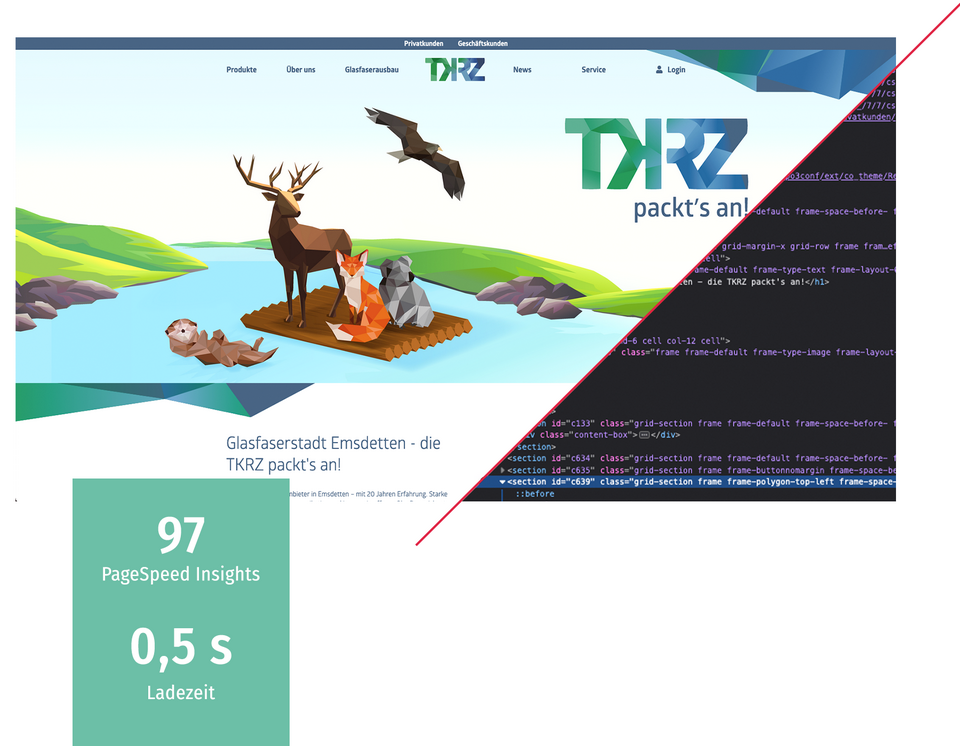Viewport: 960px width, 746px height.
Task: Open the Produkte menu
Action: tap(241, 70)
